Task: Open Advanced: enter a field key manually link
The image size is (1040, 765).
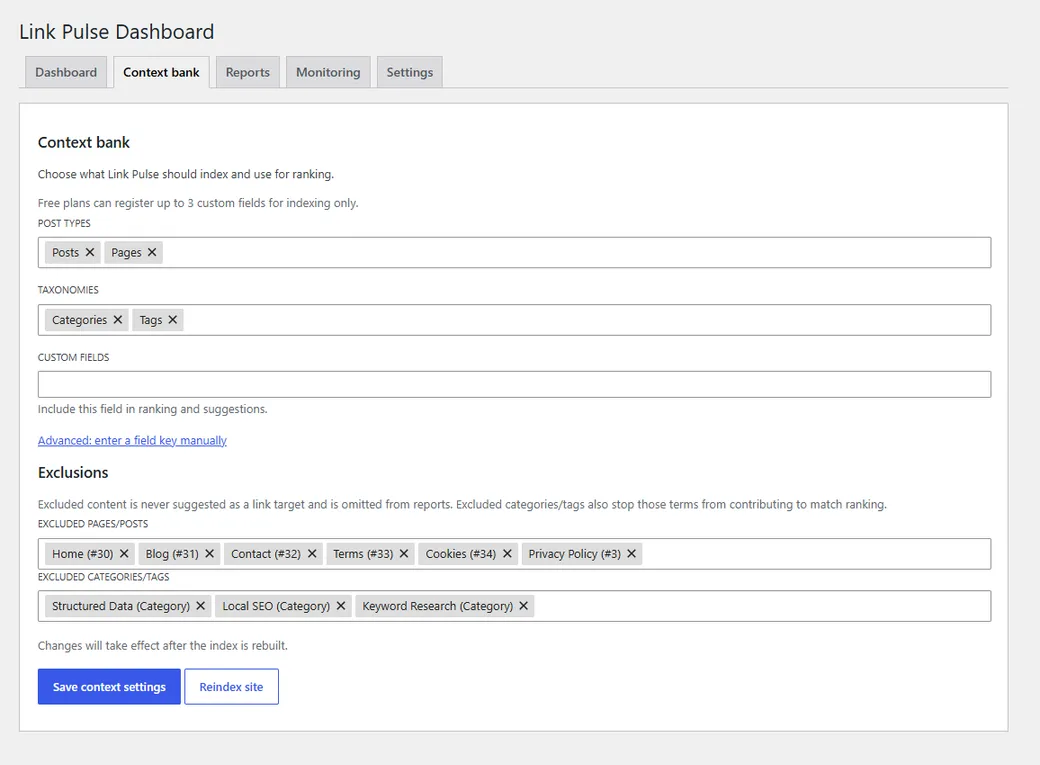Action: 132,441
